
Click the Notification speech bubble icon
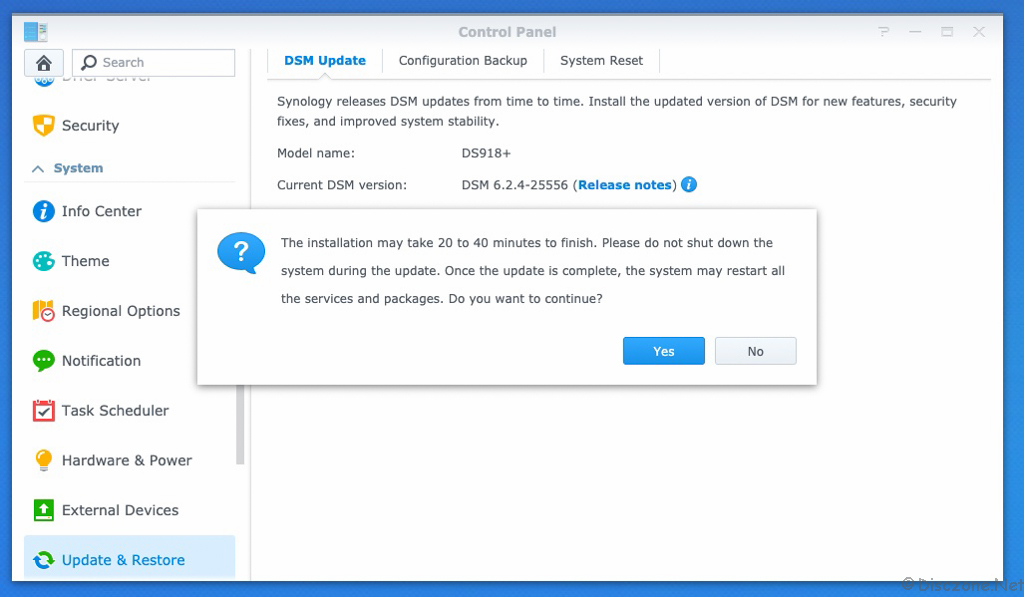pos(44,361)
